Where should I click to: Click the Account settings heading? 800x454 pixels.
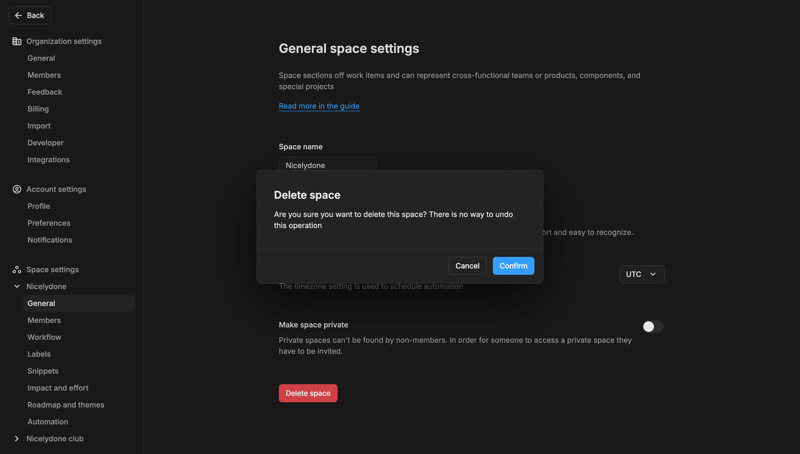click(x=56, y=189)
